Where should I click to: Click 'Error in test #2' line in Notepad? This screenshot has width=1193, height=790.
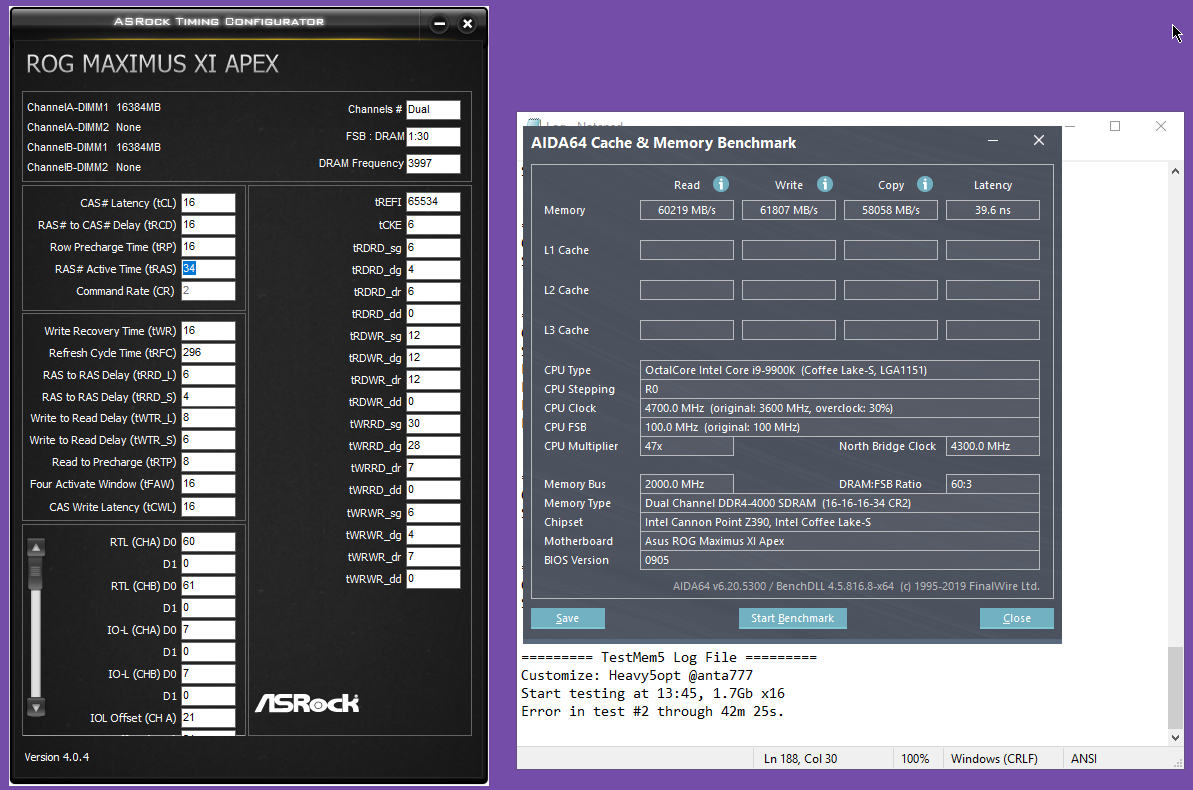click(653, 712)
